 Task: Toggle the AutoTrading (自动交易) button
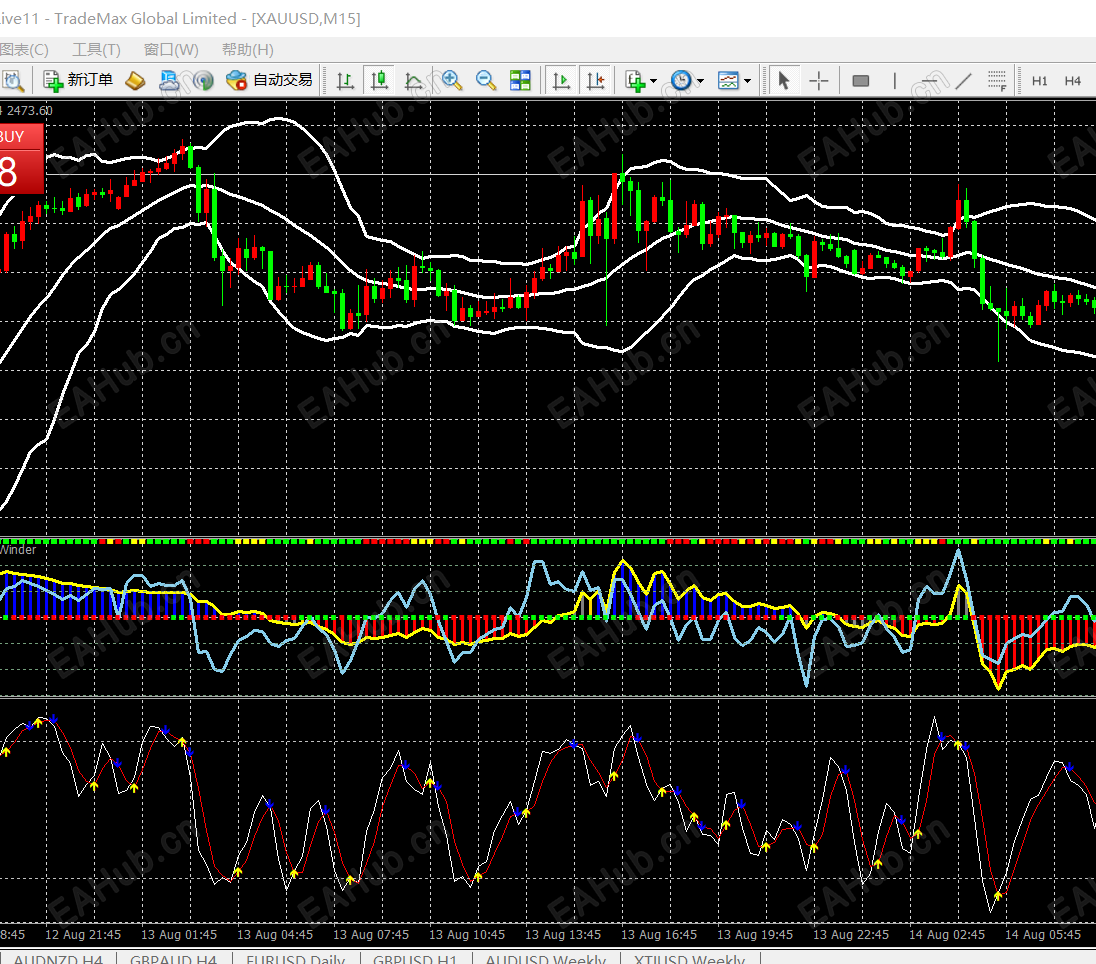click(x=270, y=81)
